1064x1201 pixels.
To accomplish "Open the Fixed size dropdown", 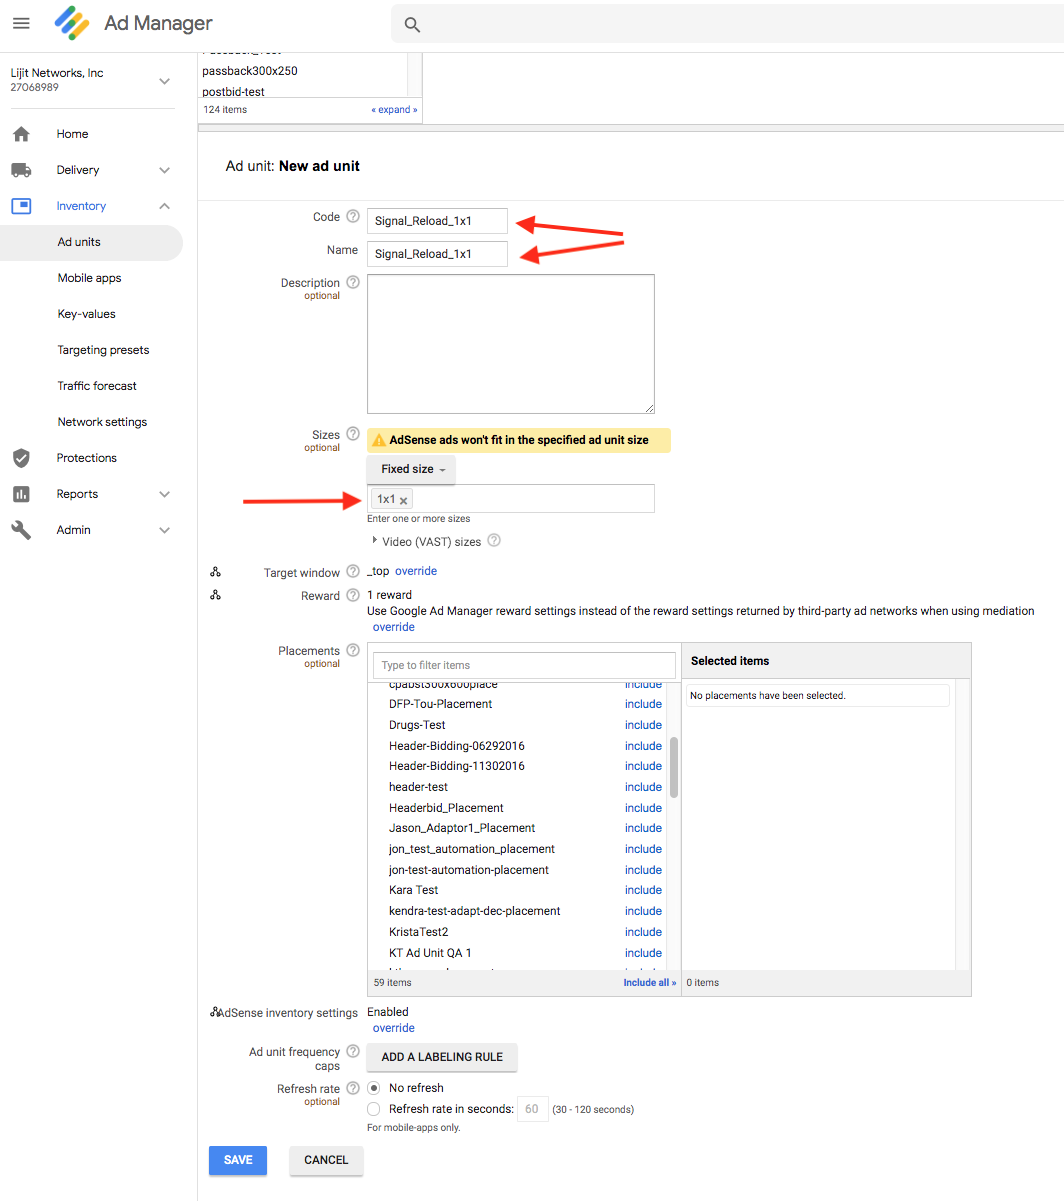I will click(x=410, y=469).
